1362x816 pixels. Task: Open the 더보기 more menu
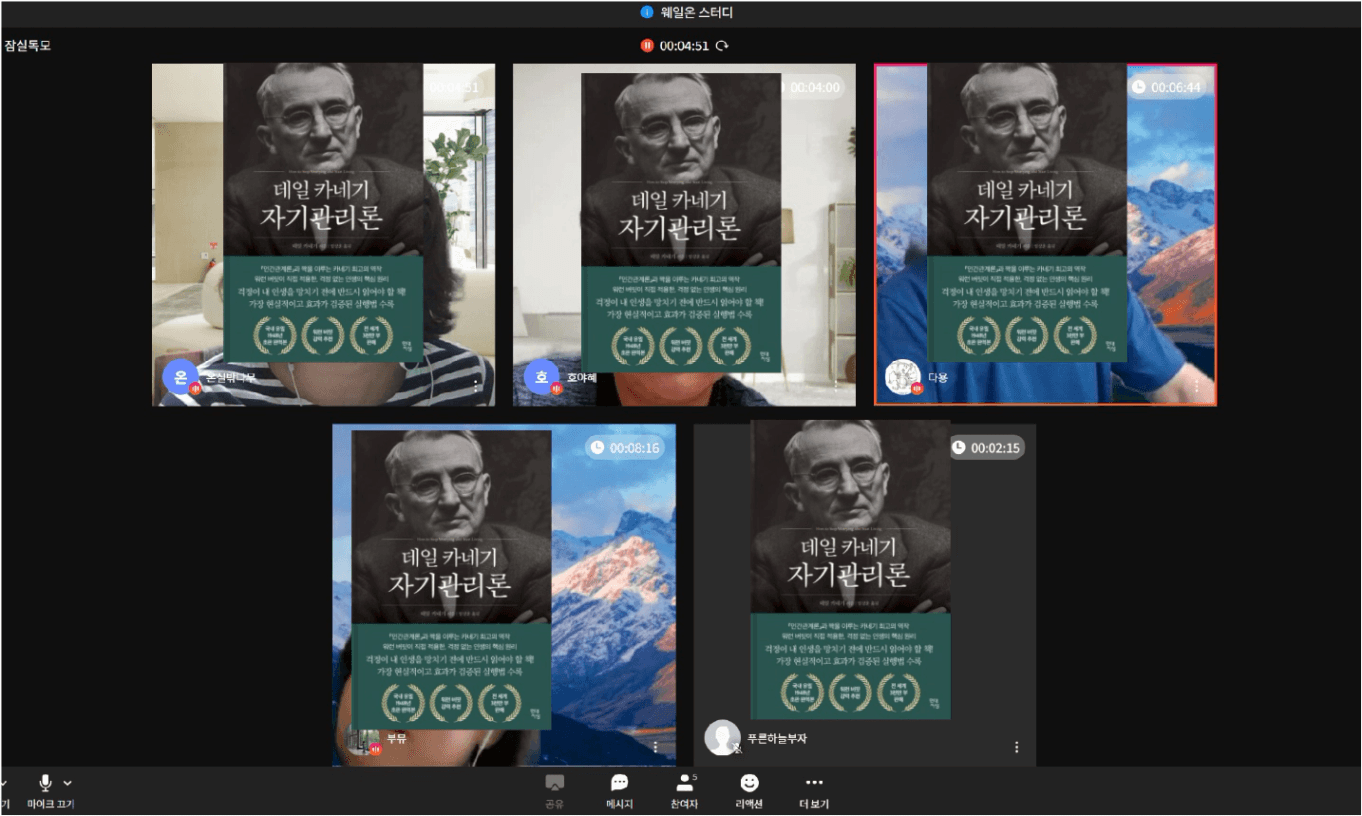click(814, 791)
